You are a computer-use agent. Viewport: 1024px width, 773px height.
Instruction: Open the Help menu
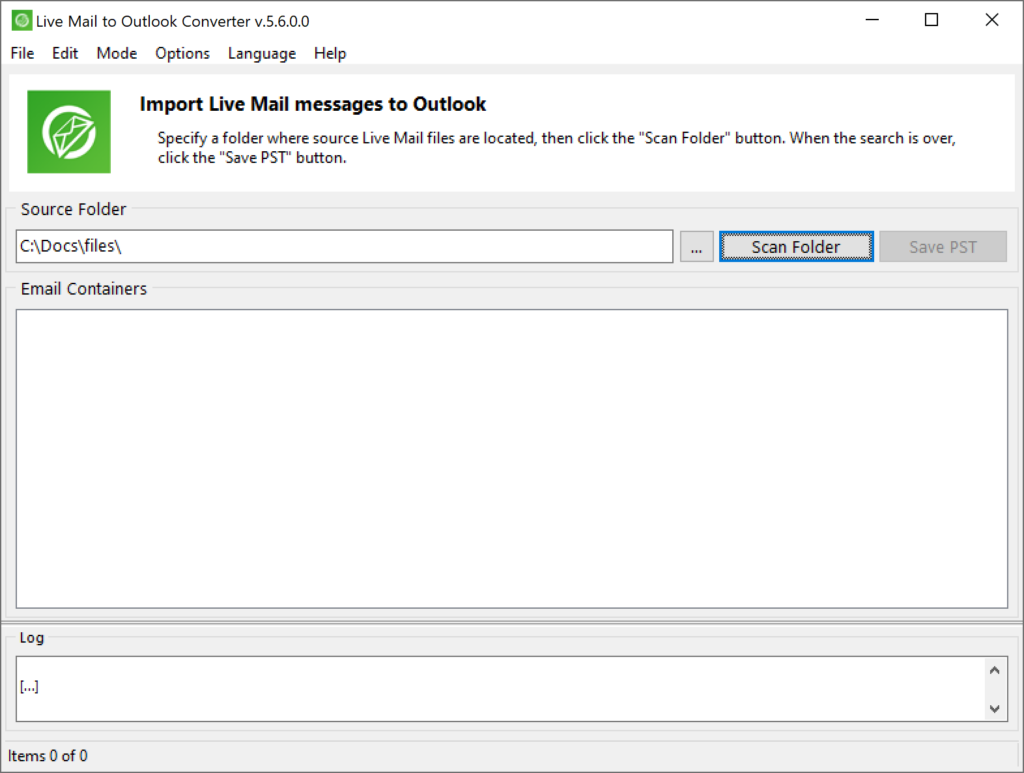click(330, 54)
